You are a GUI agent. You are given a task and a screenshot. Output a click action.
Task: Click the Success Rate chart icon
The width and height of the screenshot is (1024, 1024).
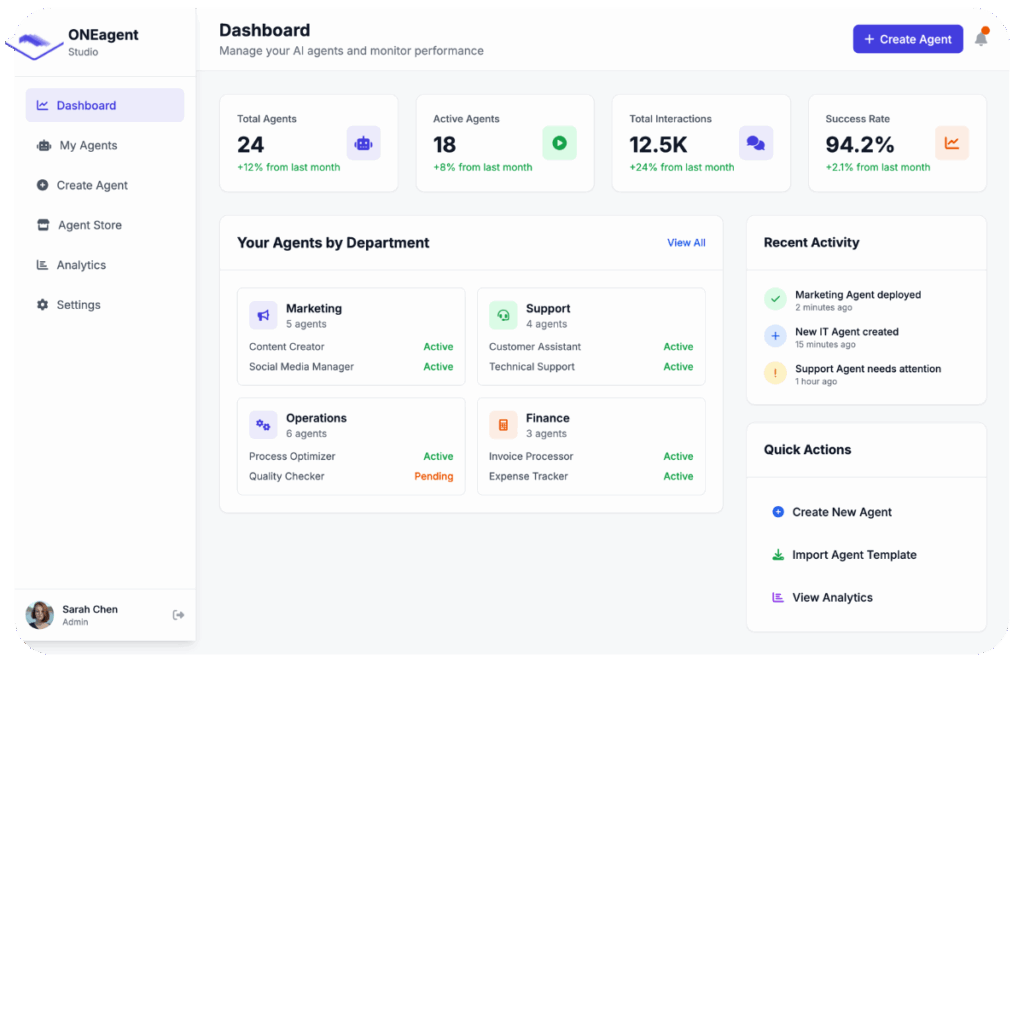pyautogui.click(x=951, y=143)
